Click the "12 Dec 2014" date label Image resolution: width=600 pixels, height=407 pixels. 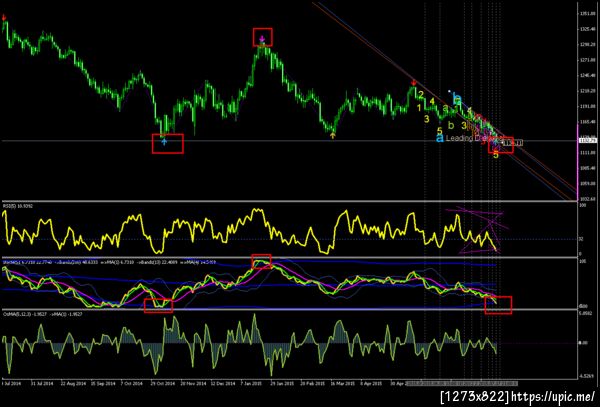[223, 383]
